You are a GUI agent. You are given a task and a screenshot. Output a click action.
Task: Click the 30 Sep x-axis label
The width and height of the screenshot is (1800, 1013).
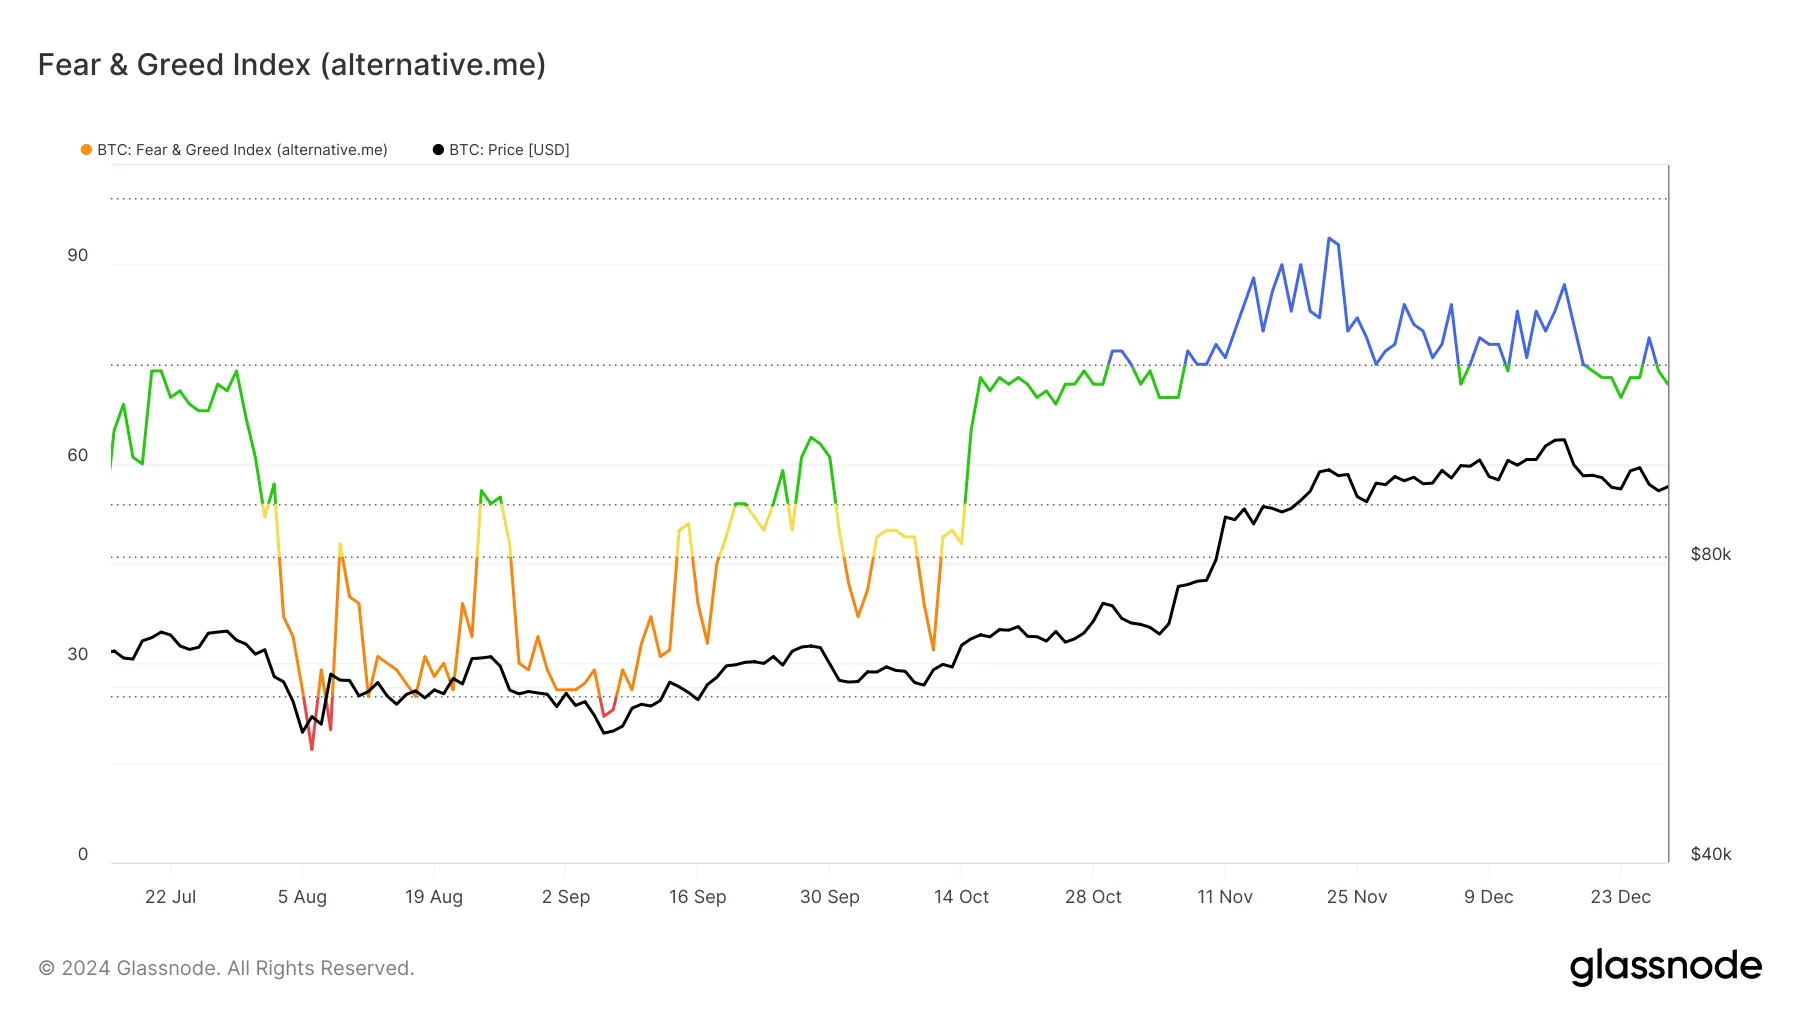(830, 897)
